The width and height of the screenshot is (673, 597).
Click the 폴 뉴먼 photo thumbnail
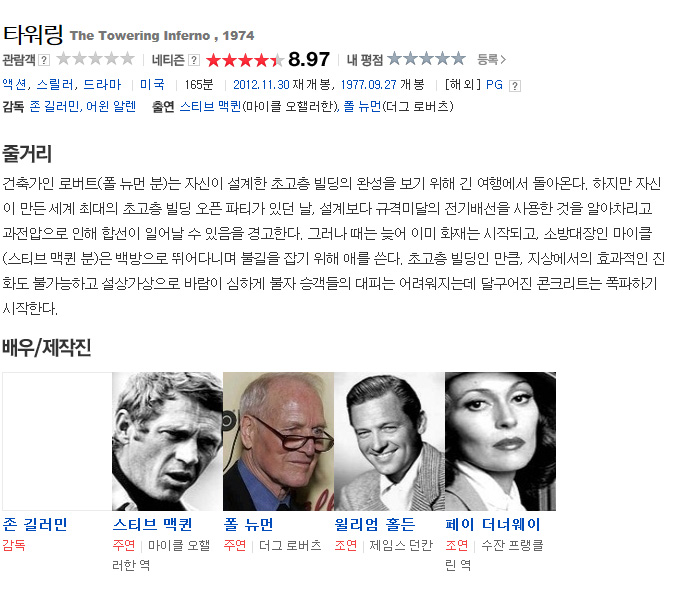tap(278, 441)
